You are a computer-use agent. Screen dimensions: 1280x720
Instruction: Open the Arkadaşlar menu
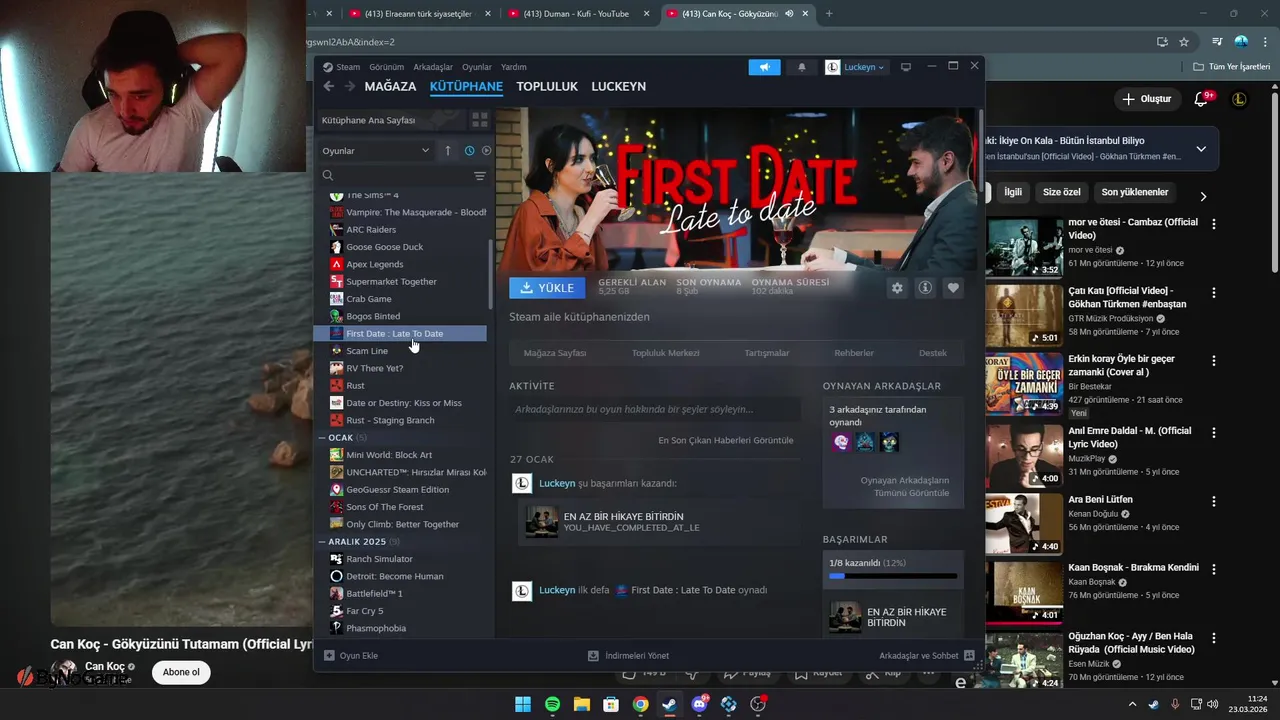[433, 67]
